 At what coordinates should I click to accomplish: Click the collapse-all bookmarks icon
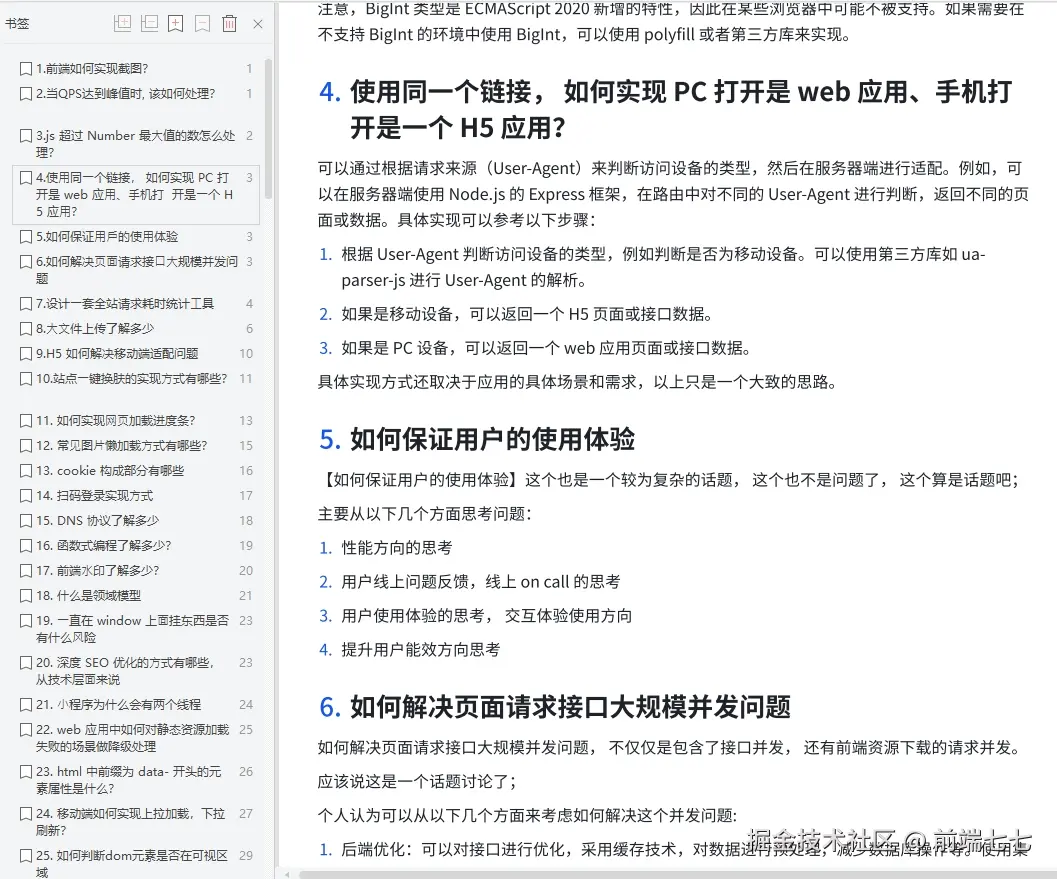[148, 23]
